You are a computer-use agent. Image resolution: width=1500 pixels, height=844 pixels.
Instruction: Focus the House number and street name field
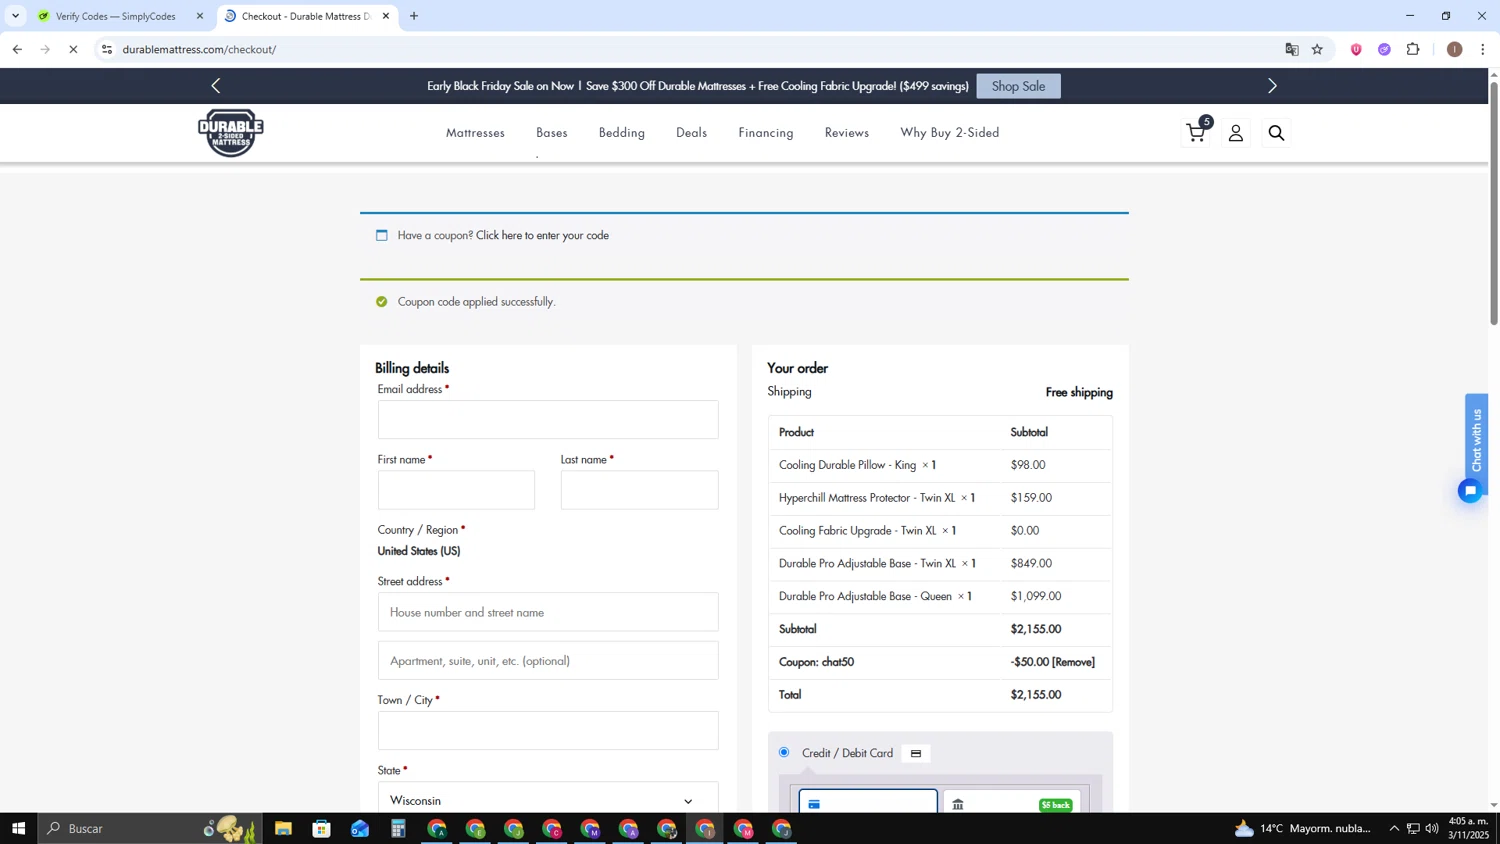pyautogui.click(x=548, y=612)
